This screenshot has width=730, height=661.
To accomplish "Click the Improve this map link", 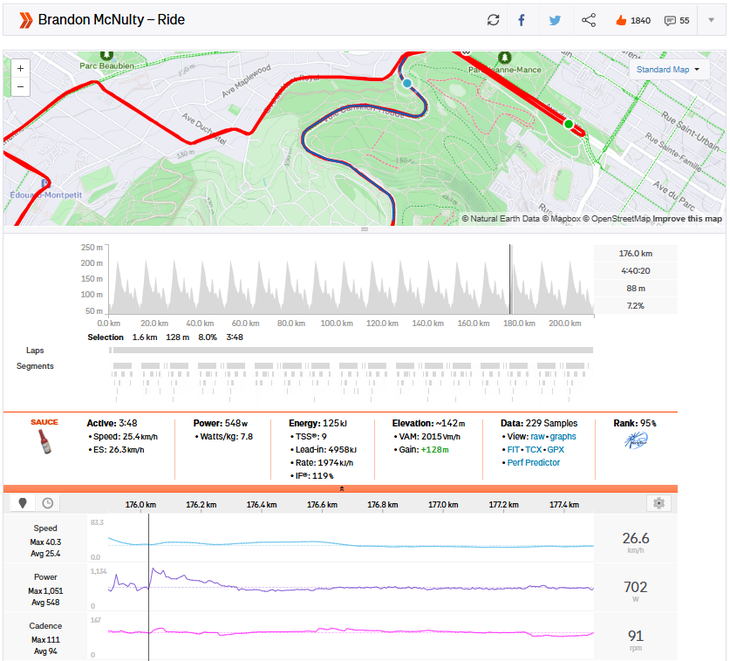I will click(x=687, y=218).
